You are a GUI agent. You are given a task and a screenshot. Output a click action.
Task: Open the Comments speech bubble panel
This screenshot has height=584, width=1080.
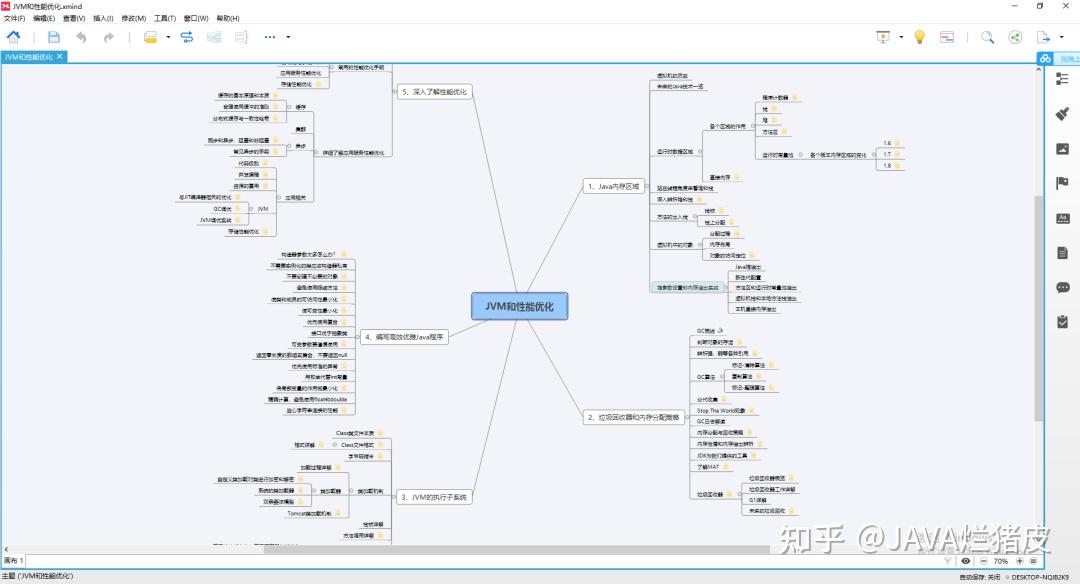1062,287
